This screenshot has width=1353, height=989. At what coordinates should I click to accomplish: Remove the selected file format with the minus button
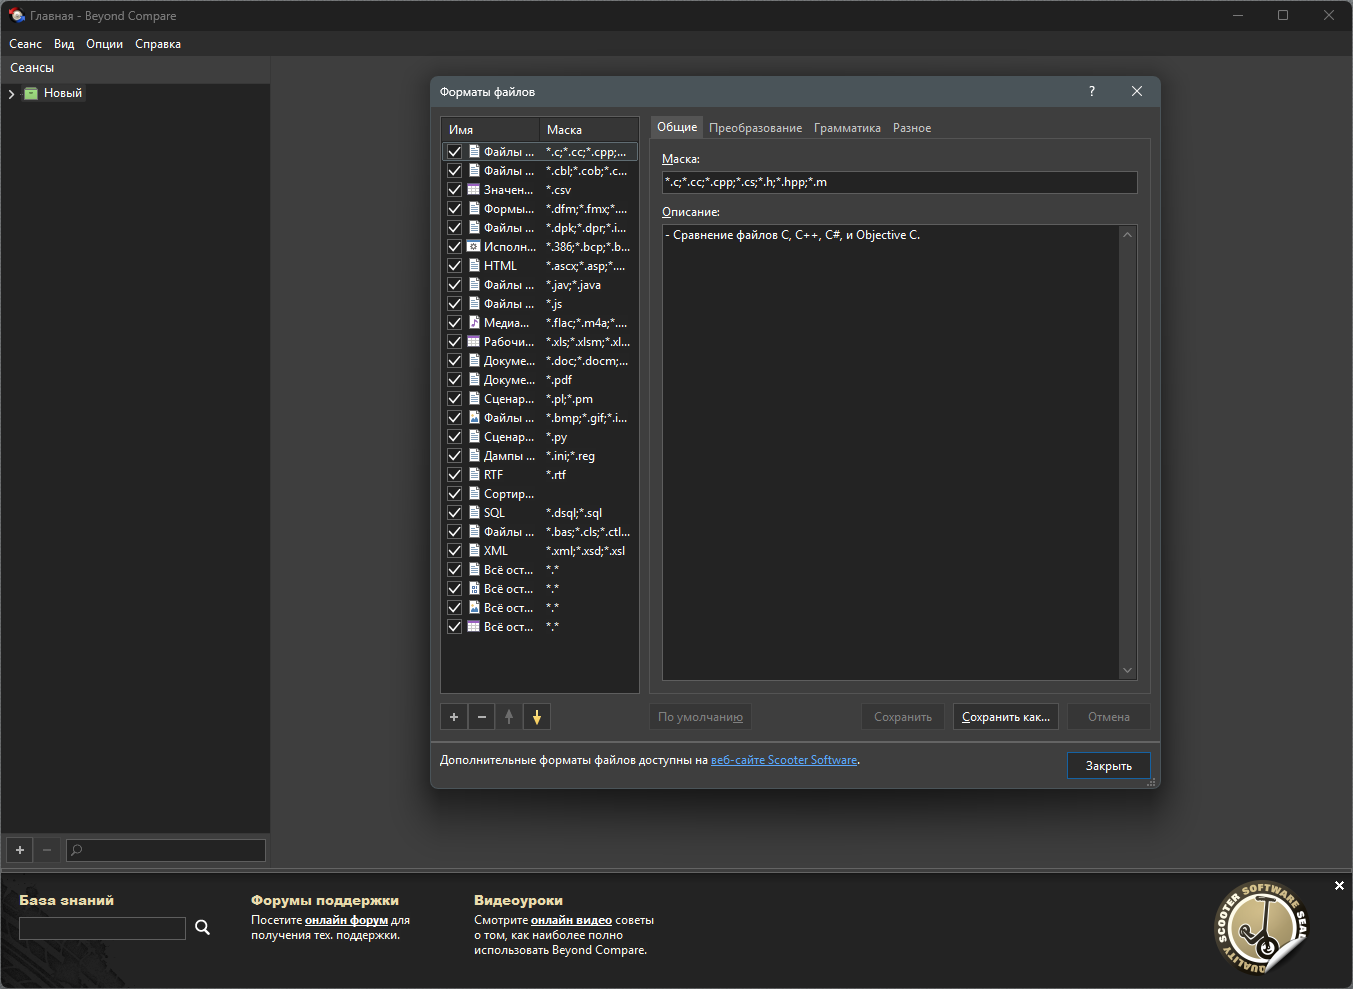tap(482, 717)
